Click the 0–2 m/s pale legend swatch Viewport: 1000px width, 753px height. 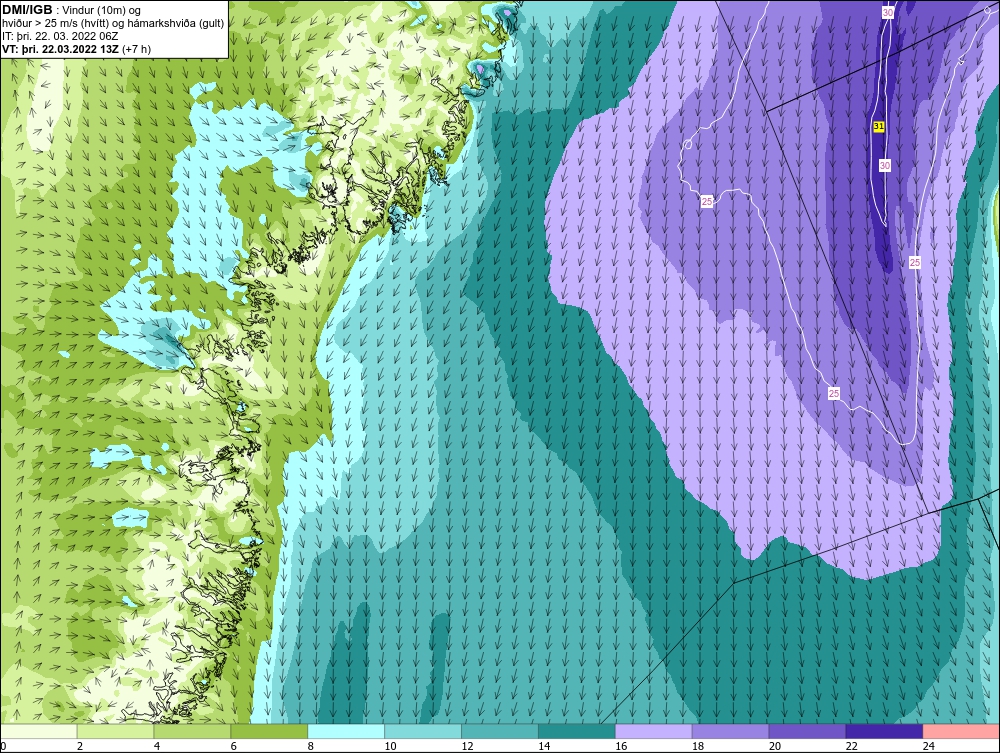pos(38,731)
